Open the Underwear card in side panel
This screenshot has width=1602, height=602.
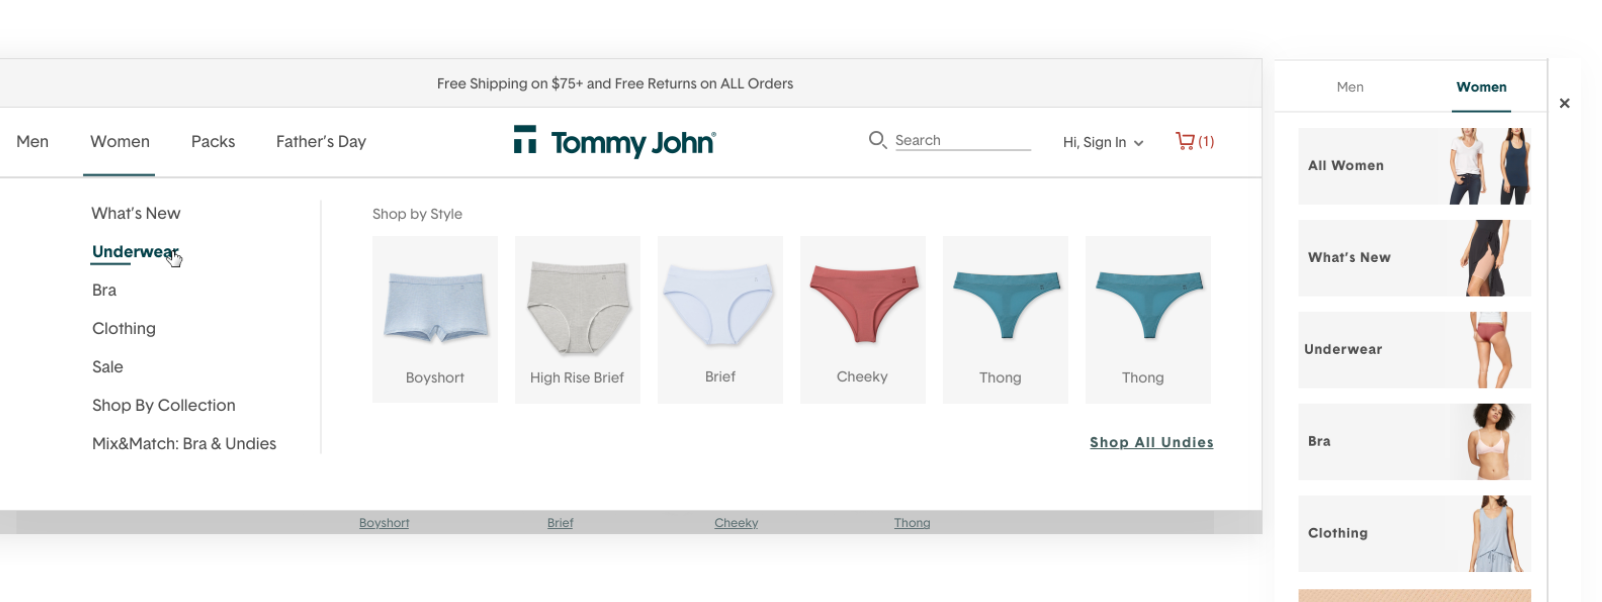coord(1414,350)
